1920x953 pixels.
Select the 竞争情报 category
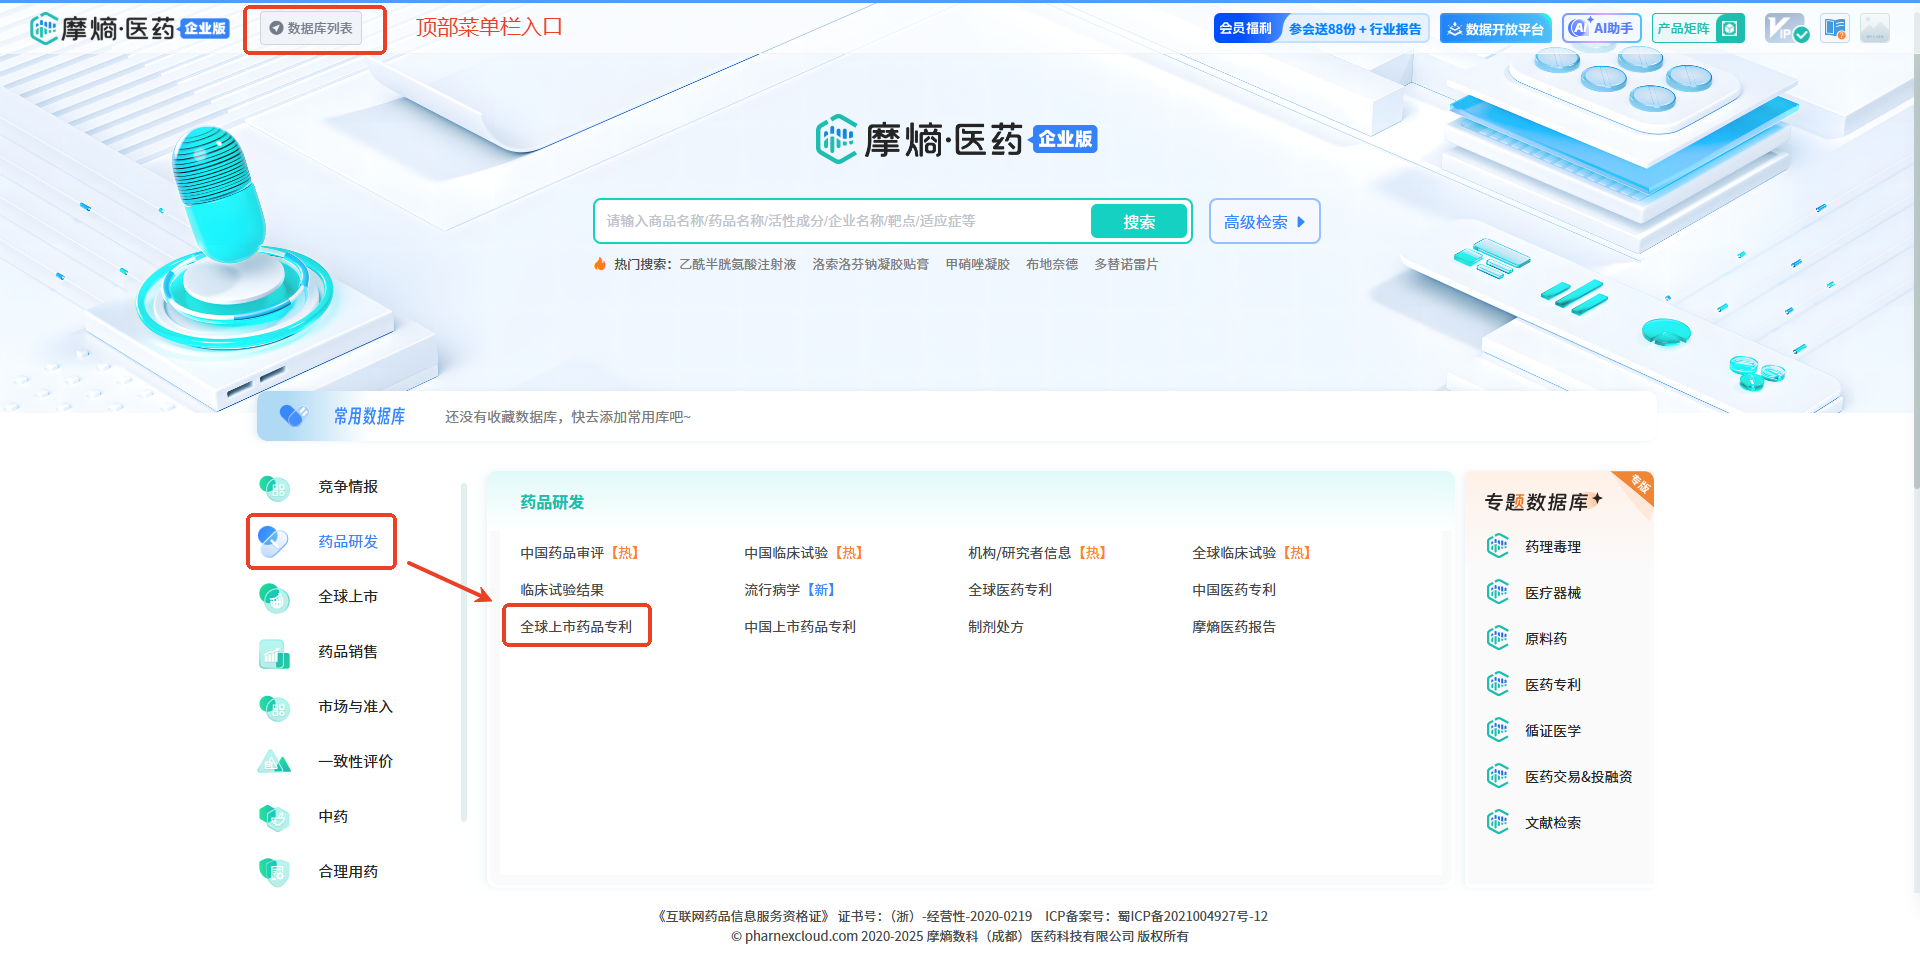[x=348, y=486]
